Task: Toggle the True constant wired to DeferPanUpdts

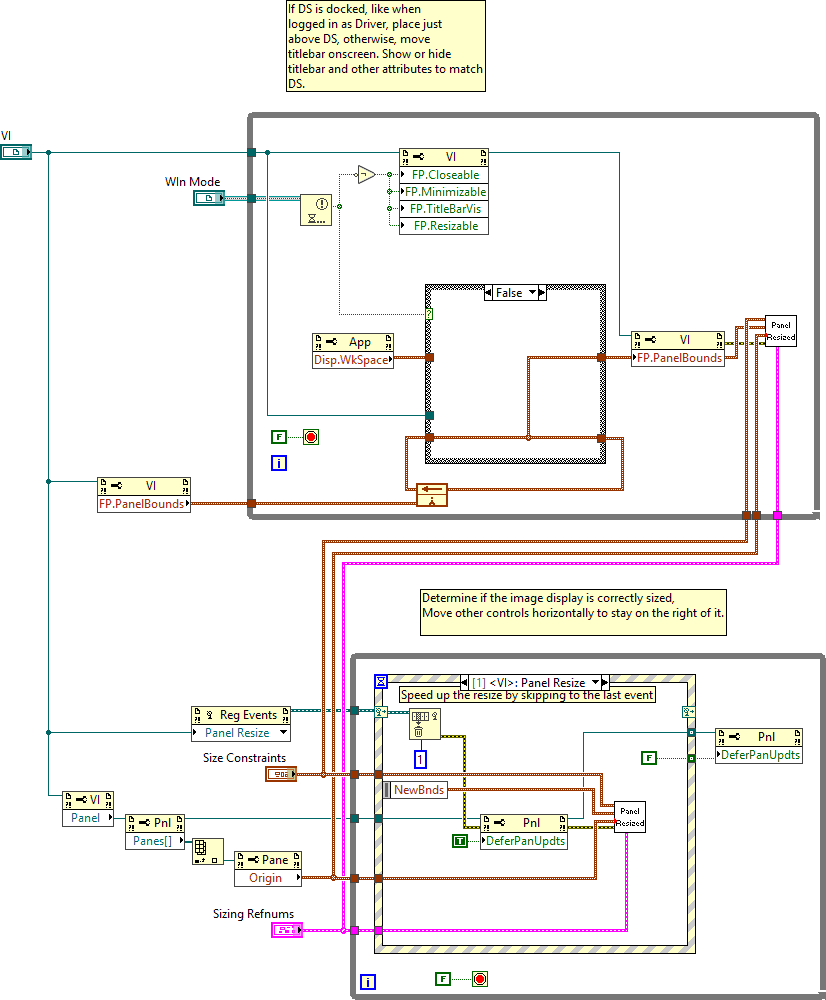Action: coord(459,841)
